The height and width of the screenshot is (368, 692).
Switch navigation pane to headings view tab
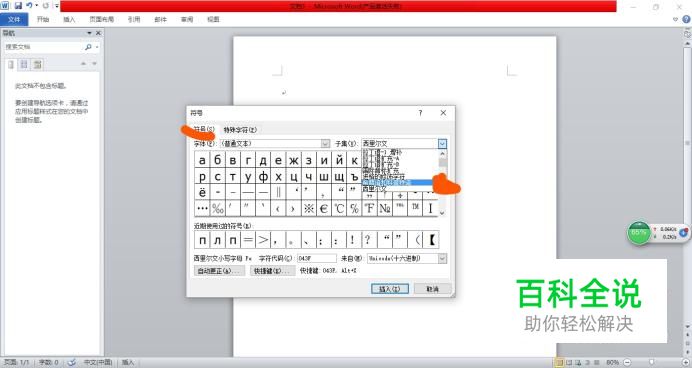(11, 64)
